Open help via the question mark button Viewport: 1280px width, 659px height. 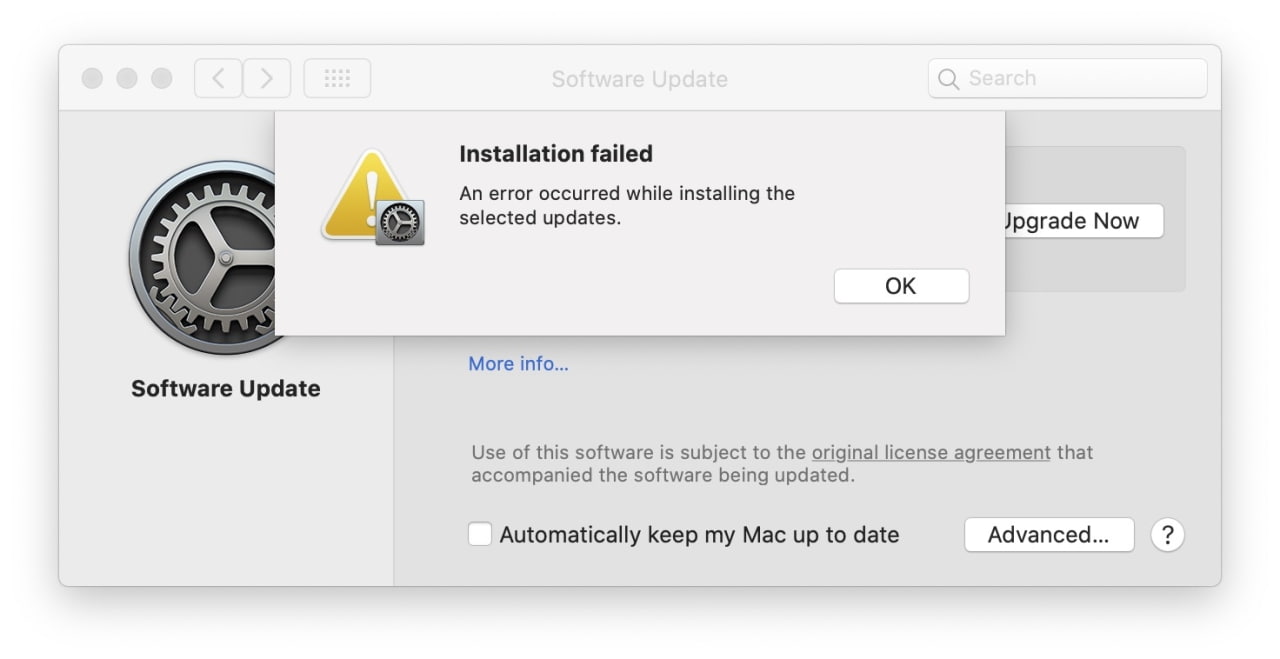point(1167,535)
